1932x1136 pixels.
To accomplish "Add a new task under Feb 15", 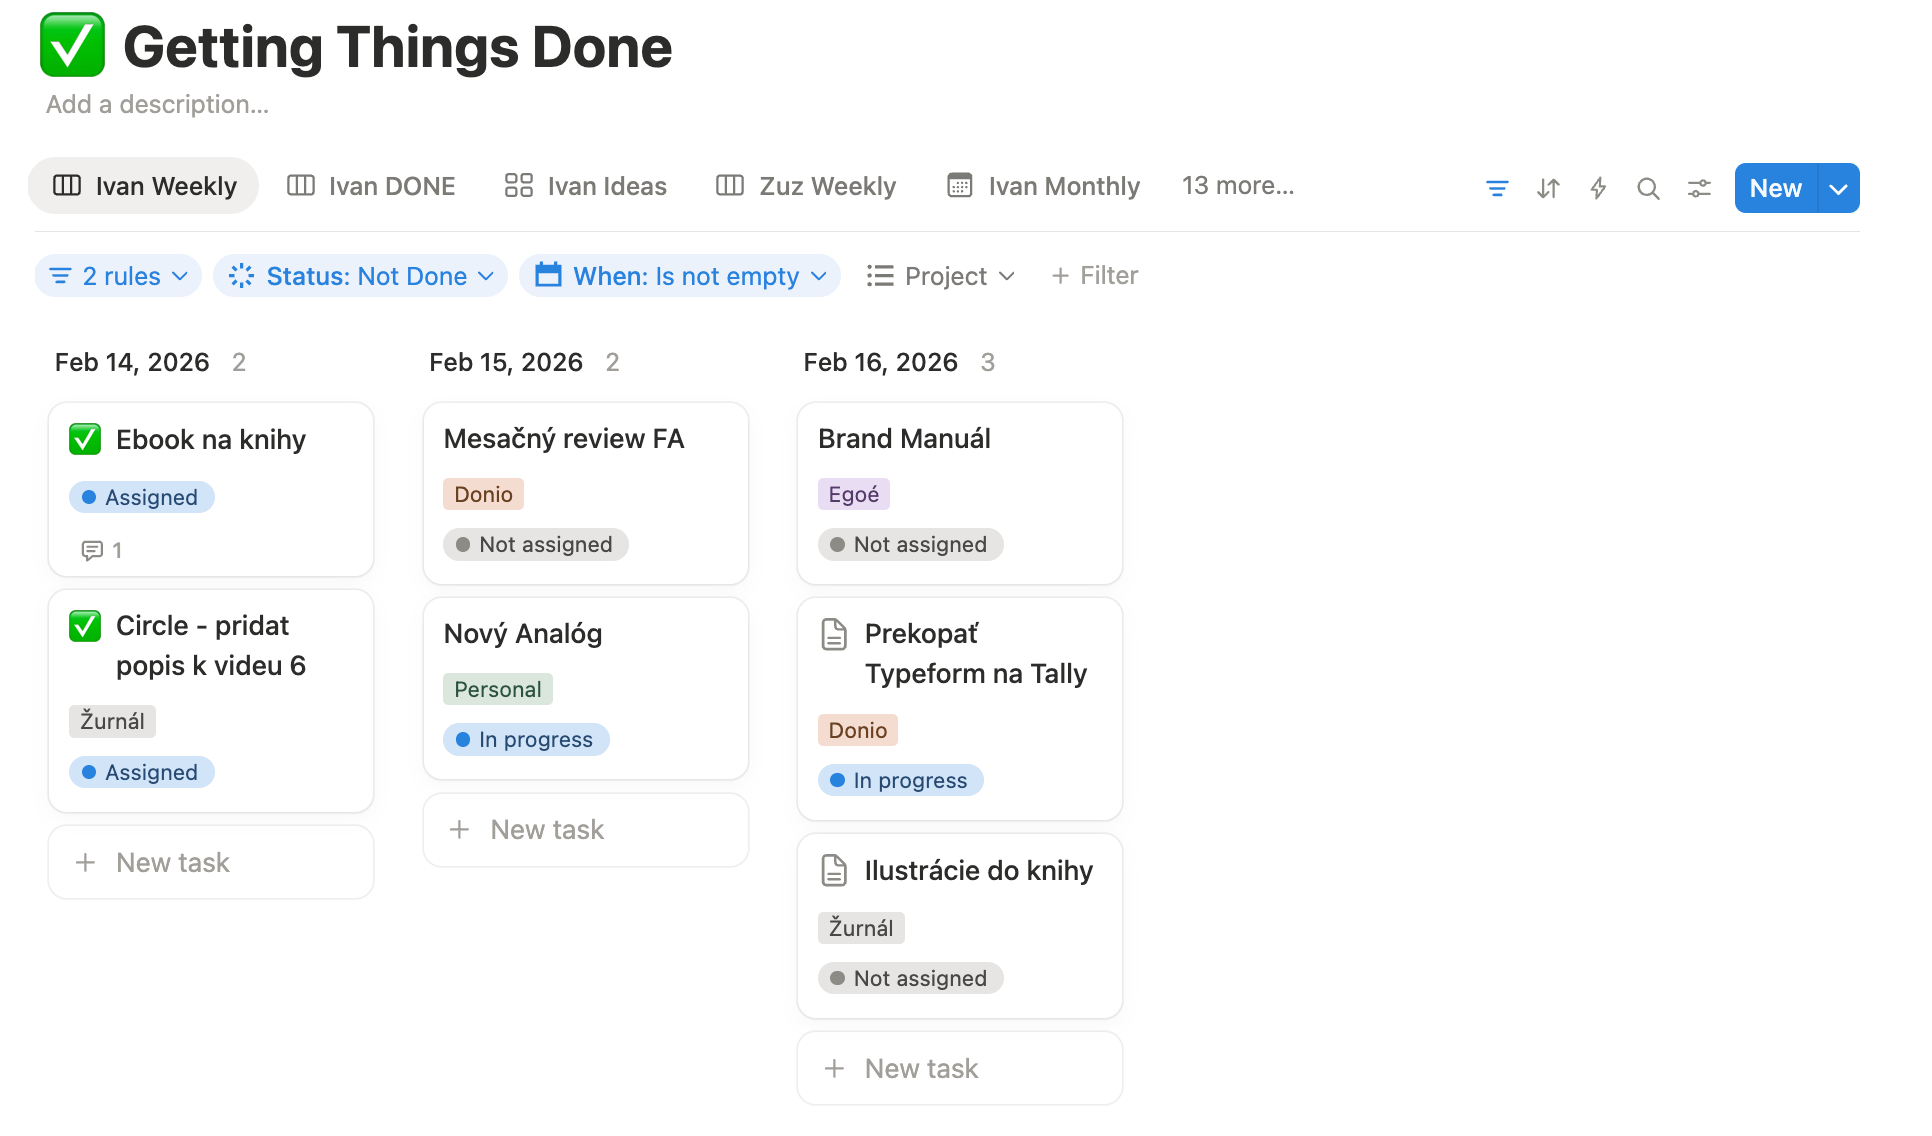I will tap(585, 830).
